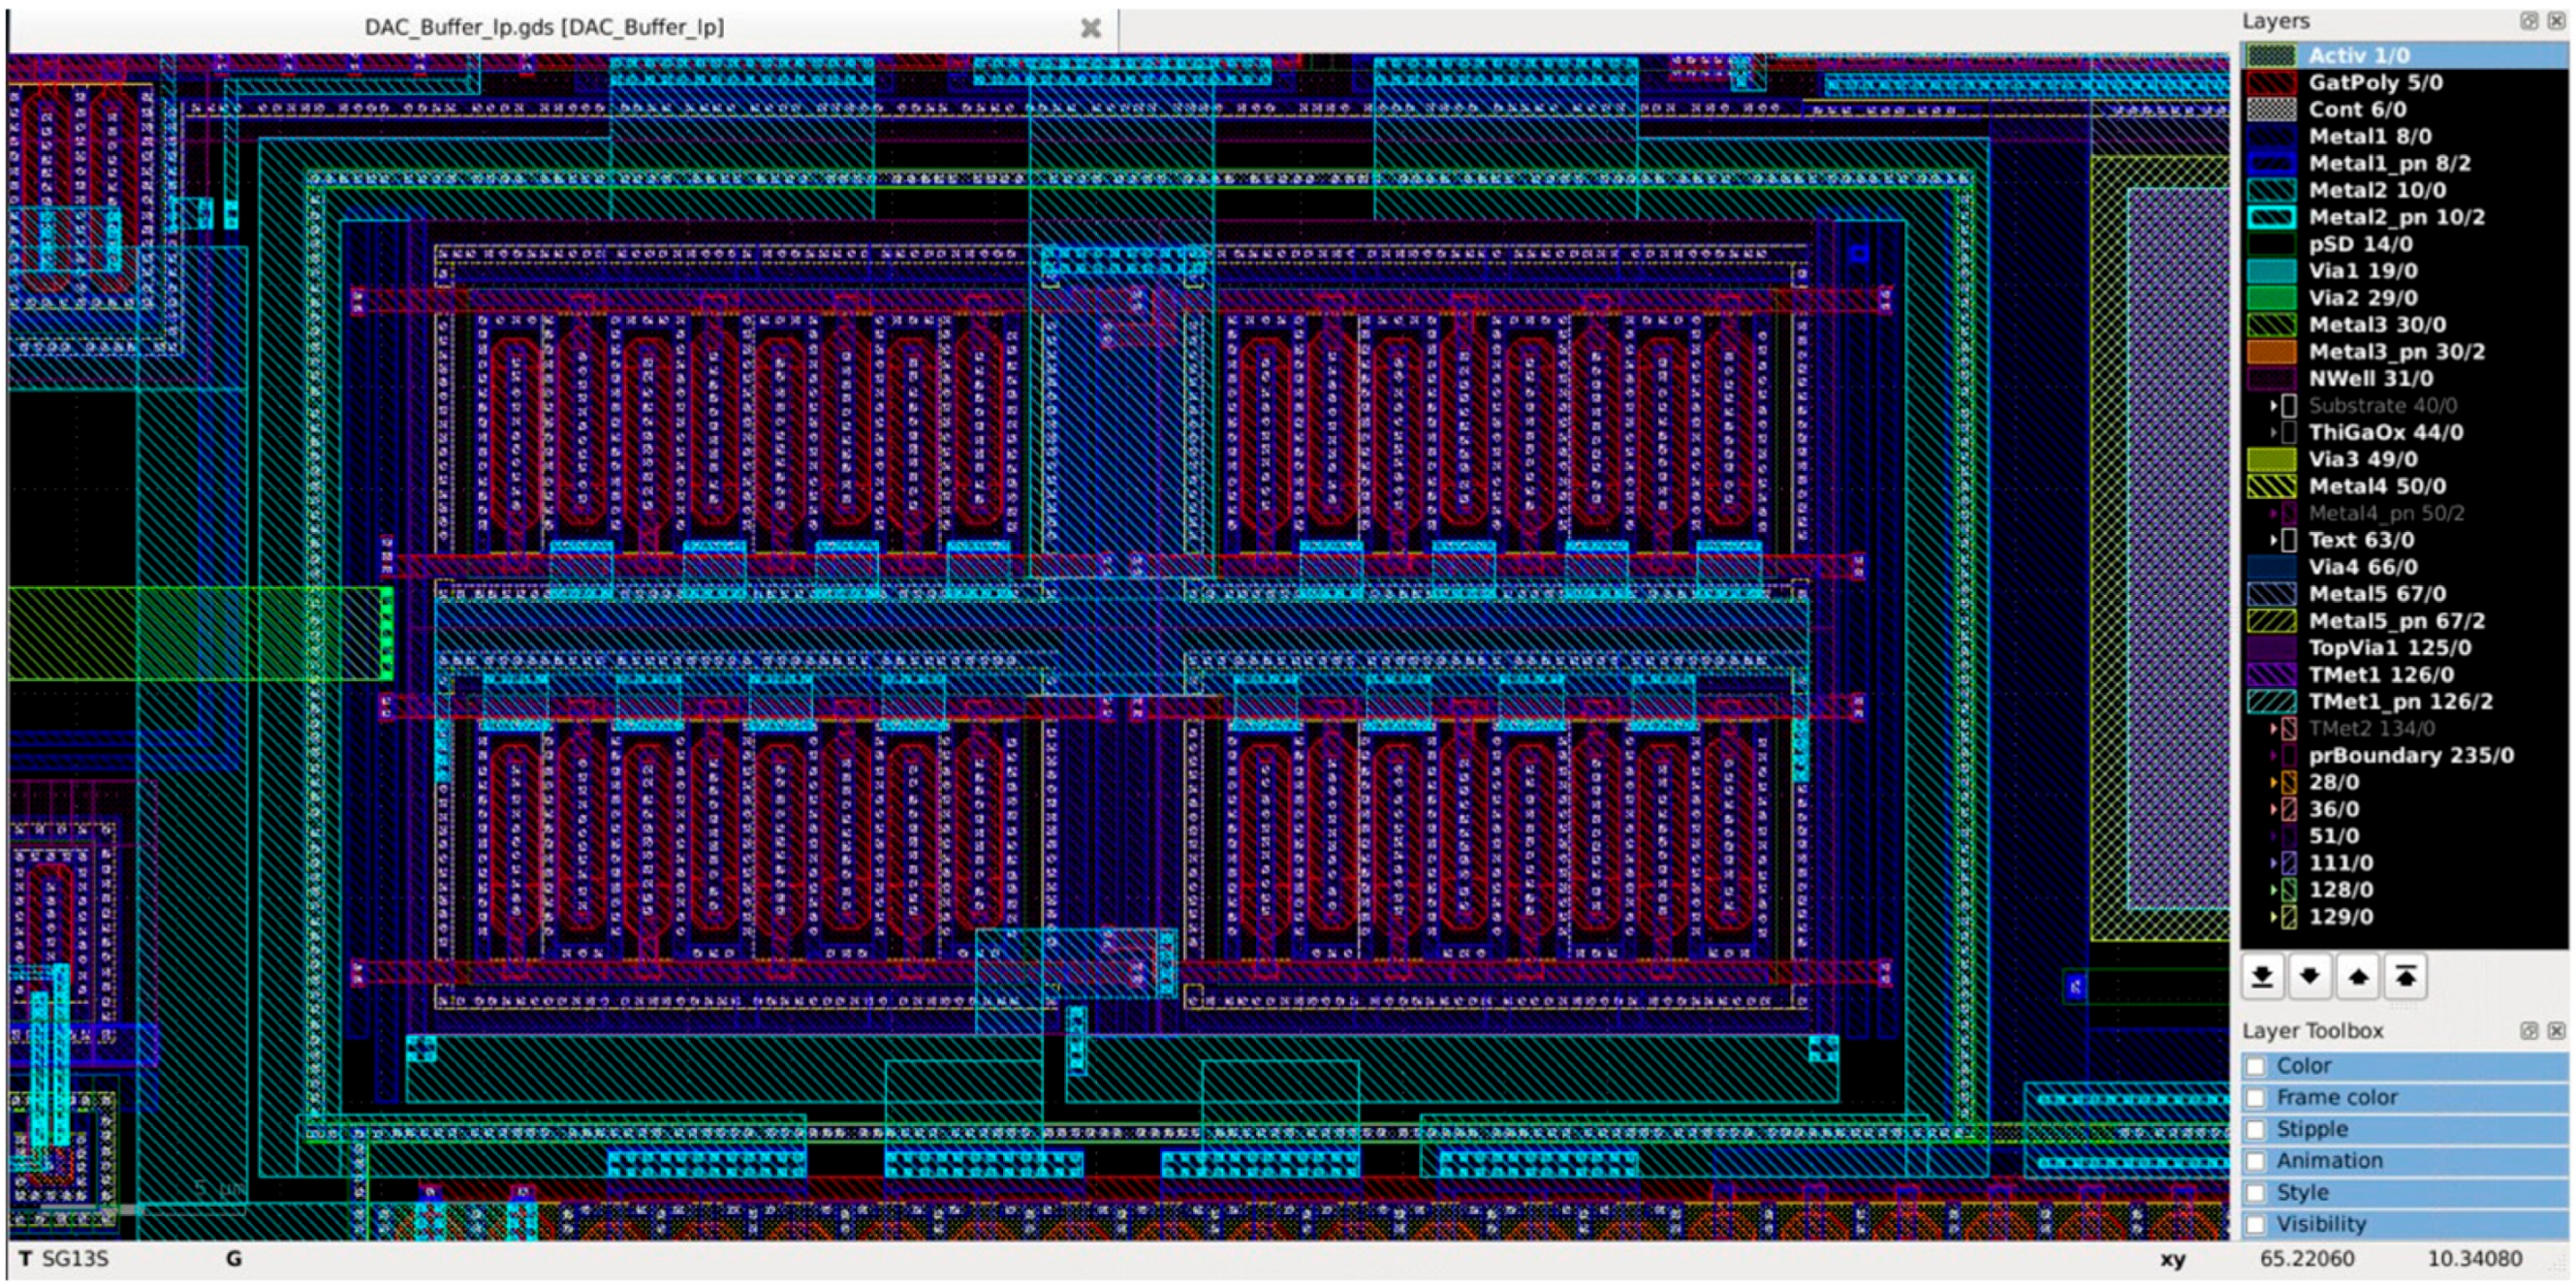Screen dimensions: 2576x1286
Task: Tick the Visibility checkbox
Action: point(2256,1225)
